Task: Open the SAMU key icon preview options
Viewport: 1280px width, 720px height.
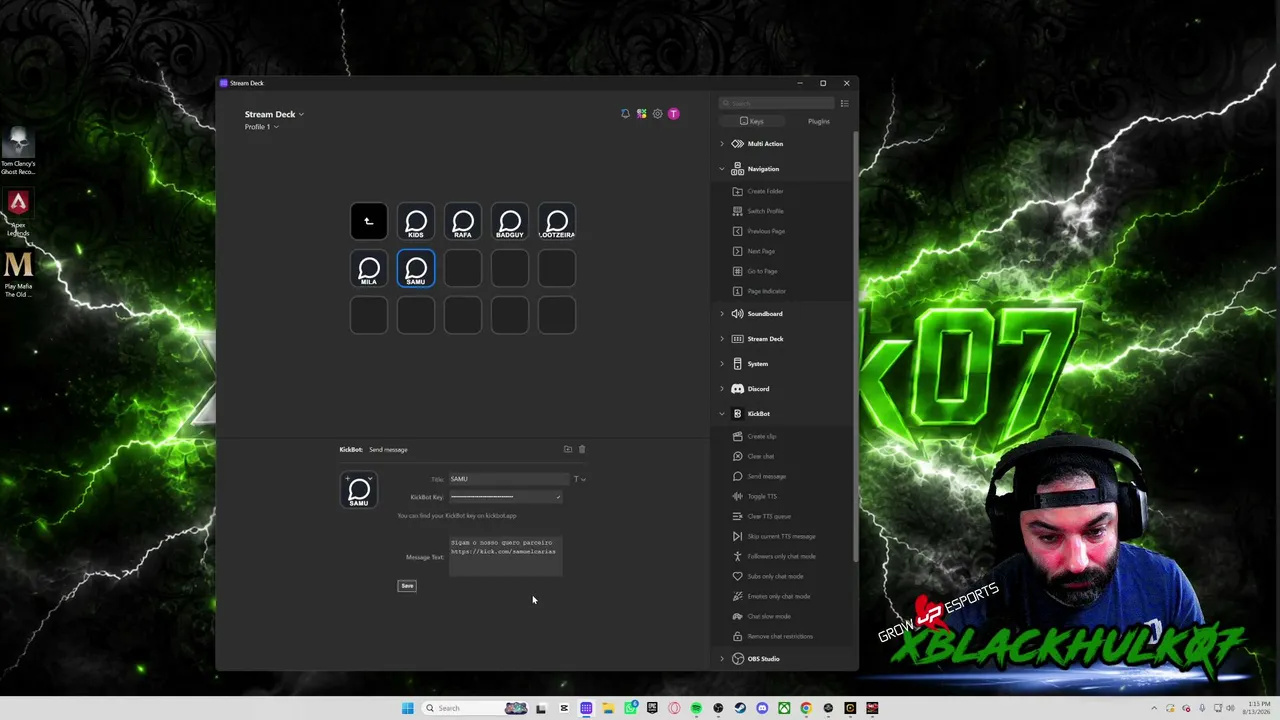Action: (x=359, y=491)
